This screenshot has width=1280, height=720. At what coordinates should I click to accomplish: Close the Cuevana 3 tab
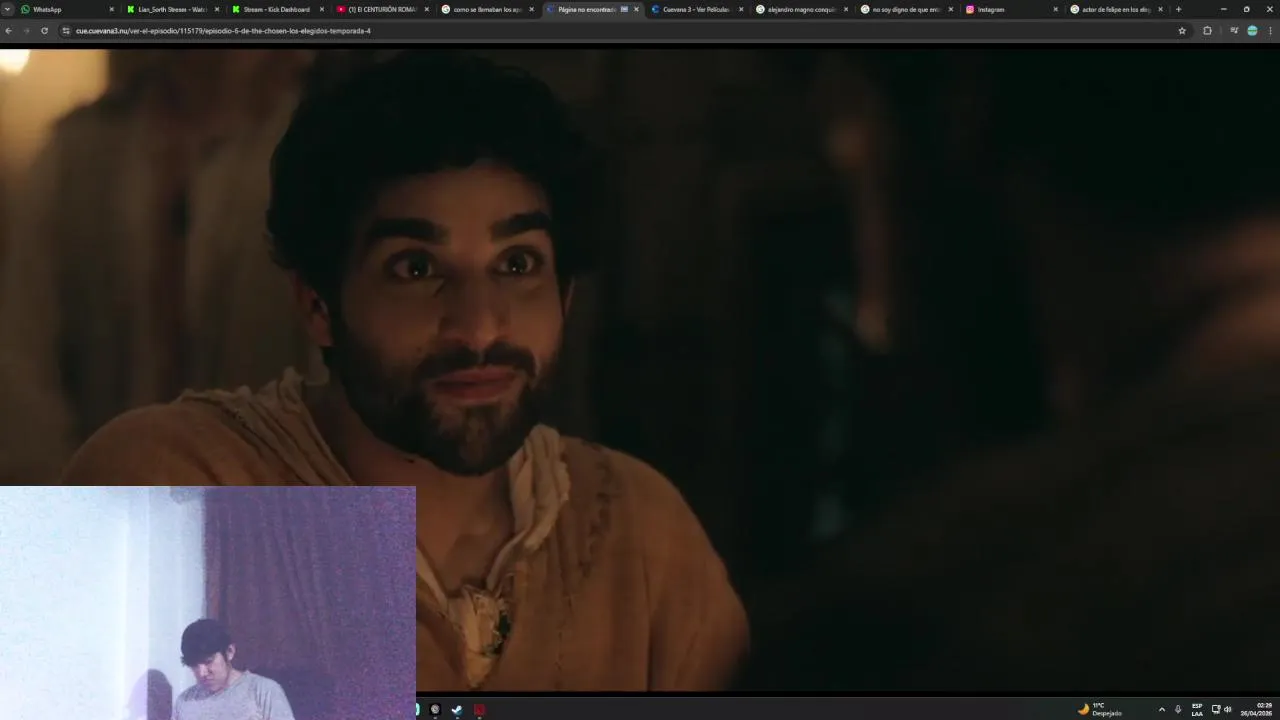point(741,9)
